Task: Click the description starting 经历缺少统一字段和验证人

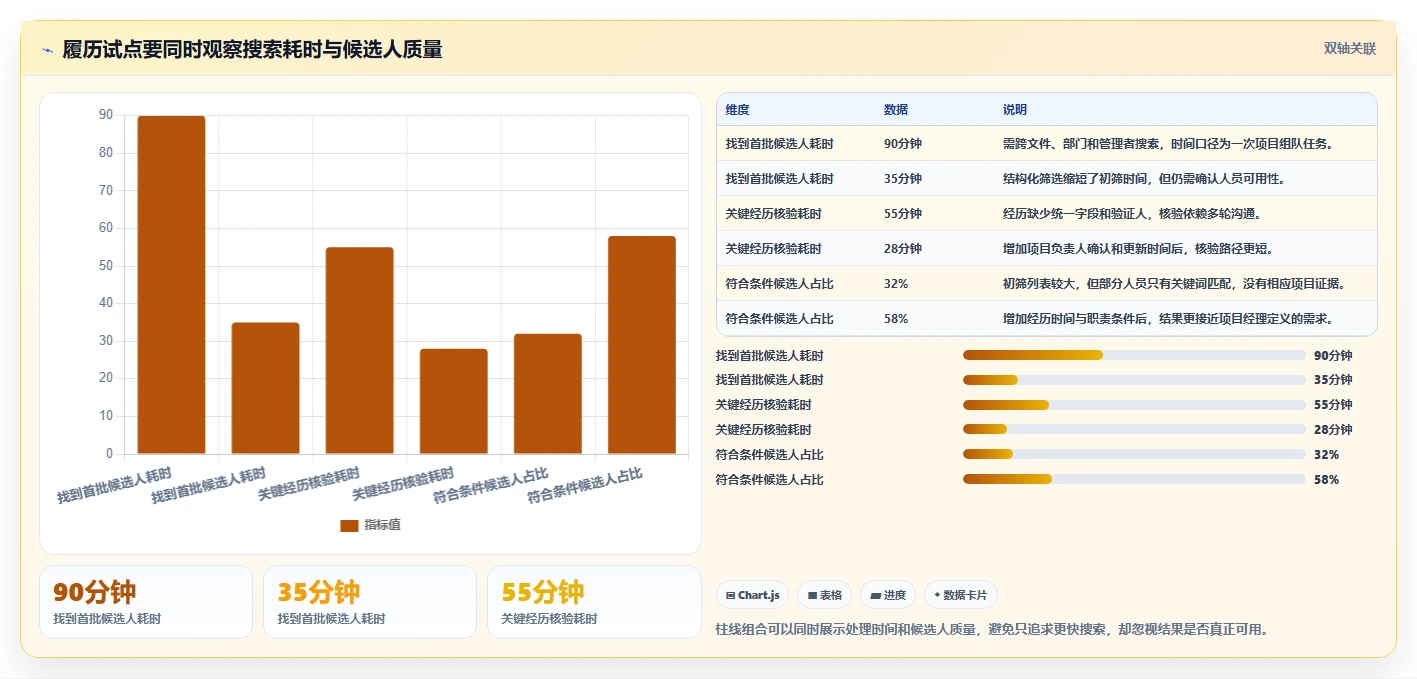Action: coord(1132,214)
